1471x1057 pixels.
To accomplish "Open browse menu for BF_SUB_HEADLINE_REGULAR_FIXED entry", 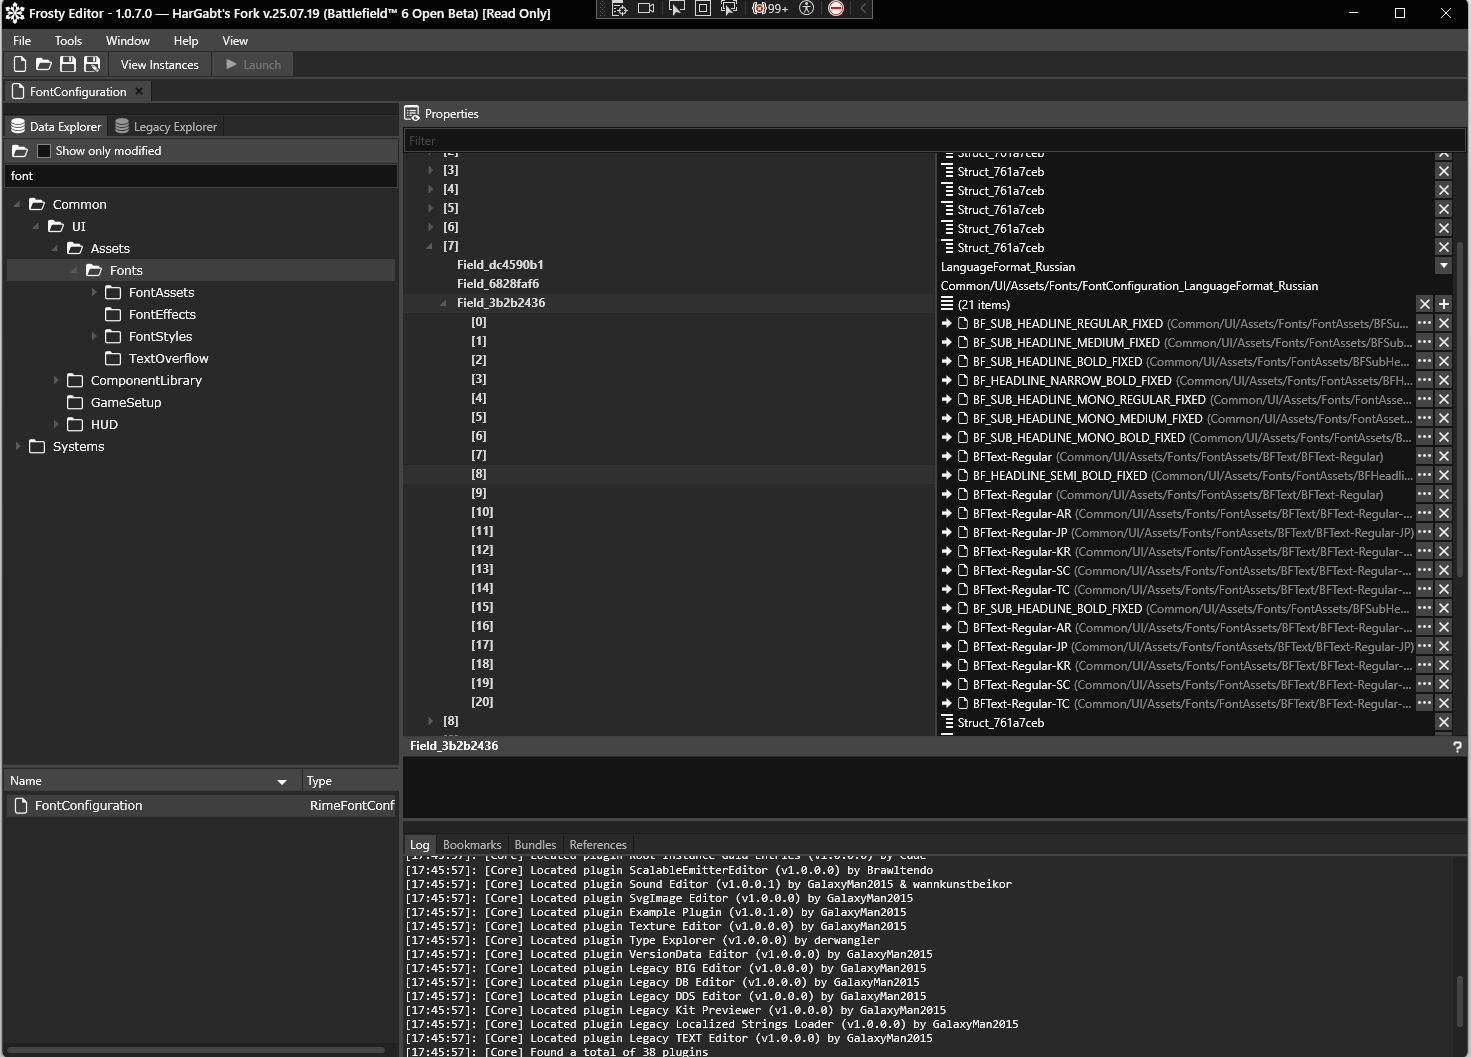I will (x=1424, y=323).
